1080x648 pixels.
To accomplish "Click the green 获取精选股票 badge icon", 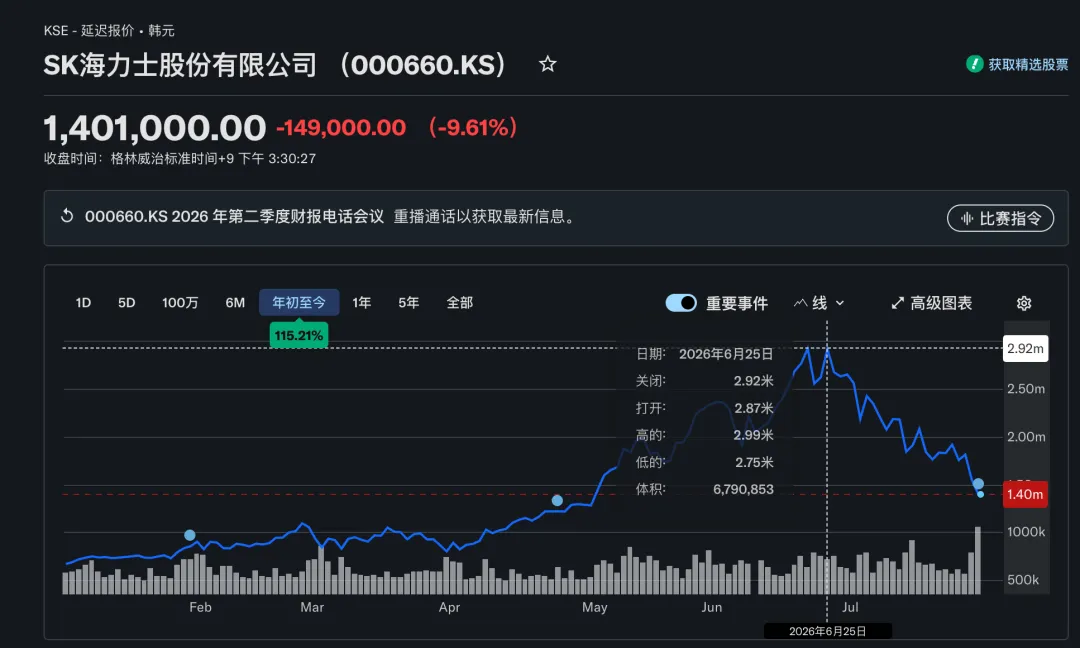I will tap(974, 64).
